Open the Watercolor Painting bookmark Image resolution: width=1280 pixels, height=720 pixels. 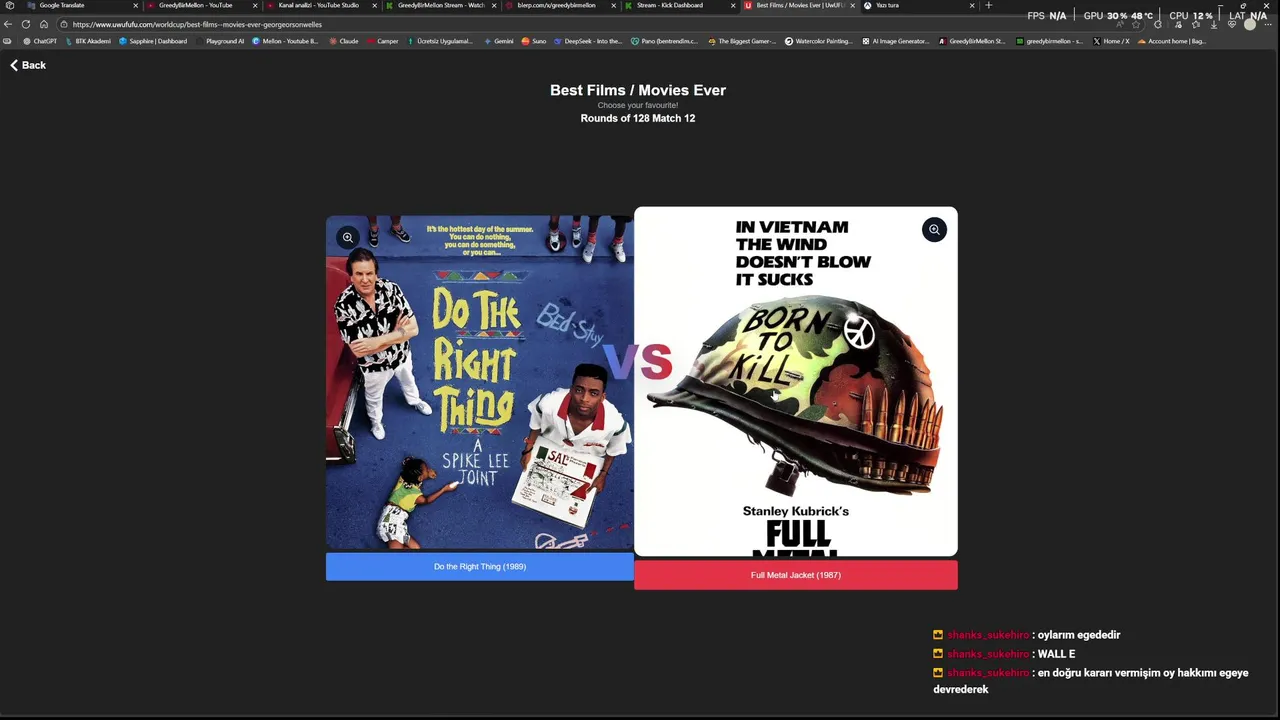[x=818, y=41]
